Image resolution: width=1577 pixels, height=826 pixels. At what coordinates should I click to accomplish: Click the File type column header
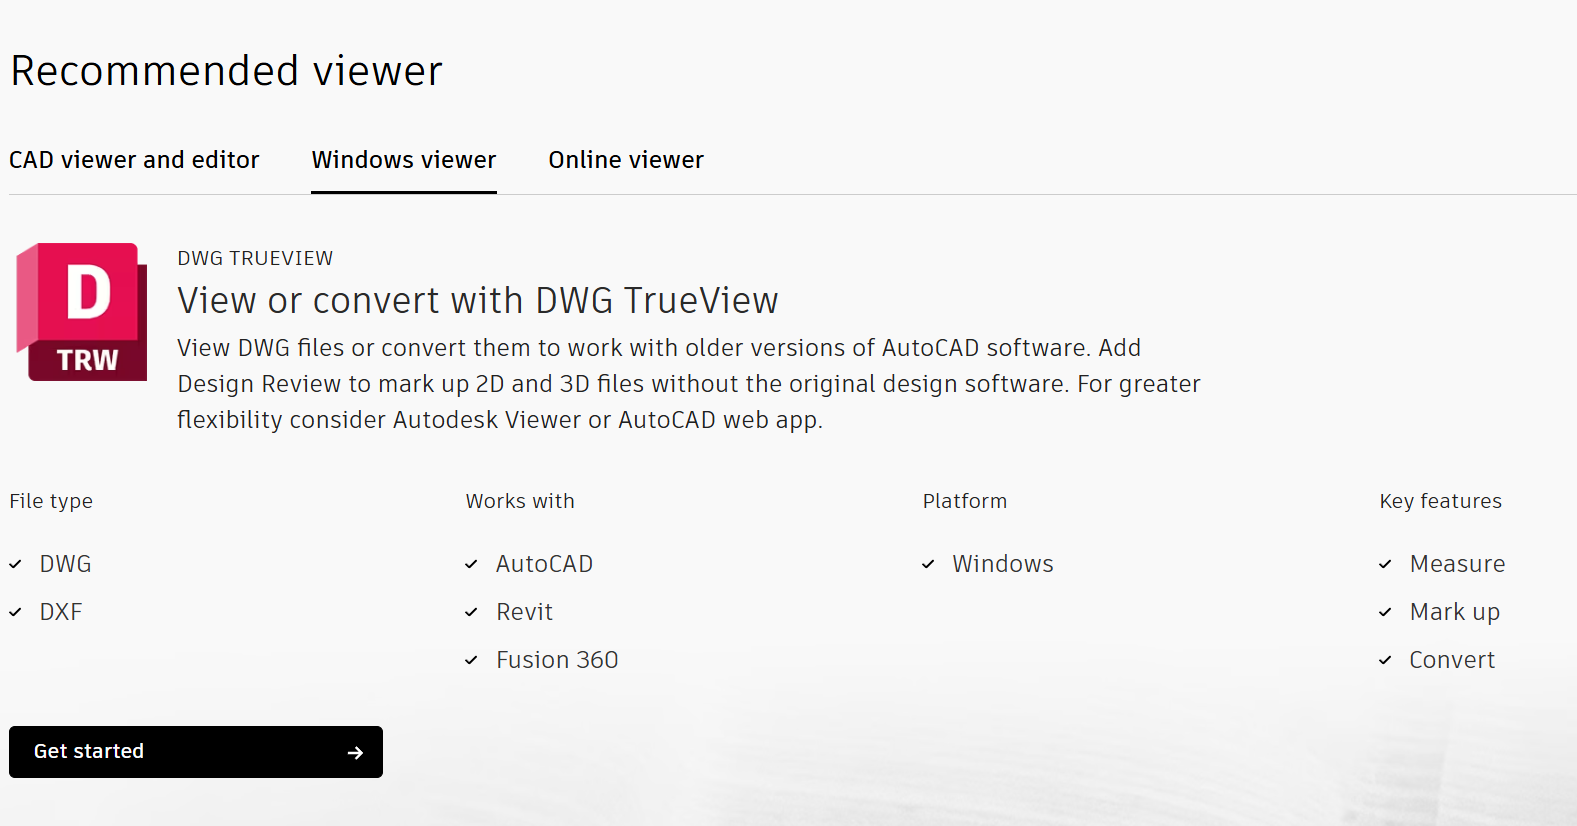[51, 501]
